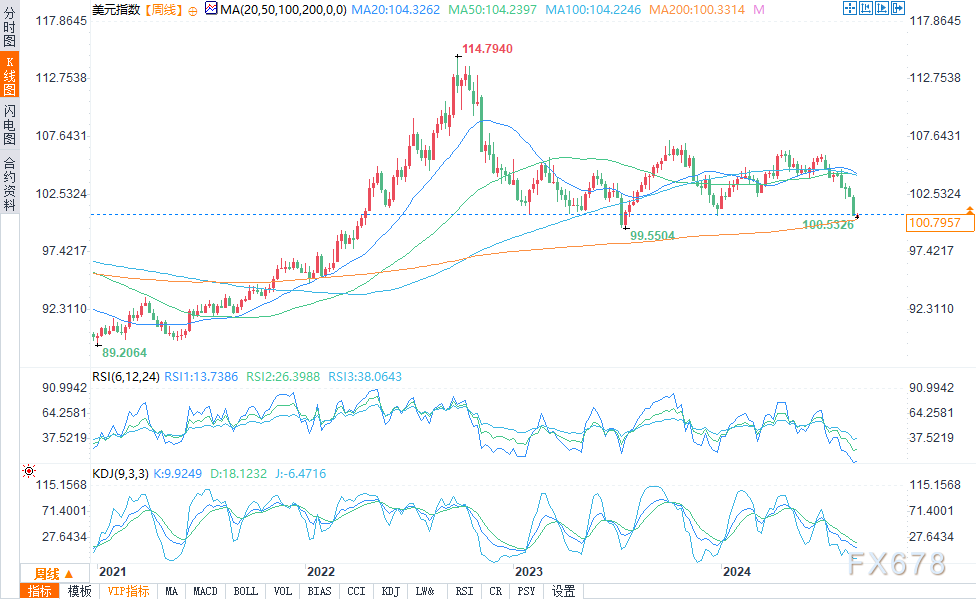Open the VIP指标 tab
Image resolution: width=976 pixels, height=599 pixels.
coord(128,591)
